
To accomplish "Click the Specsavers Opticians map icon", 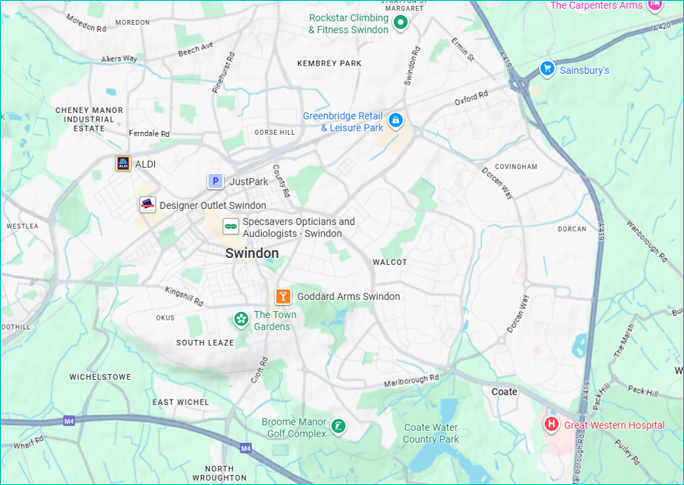I will [x=231, y=226].
